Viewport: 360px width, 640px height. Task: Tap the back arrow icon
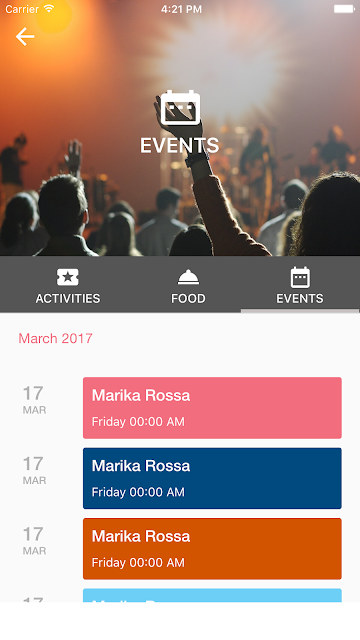click(x=25, y=36)
